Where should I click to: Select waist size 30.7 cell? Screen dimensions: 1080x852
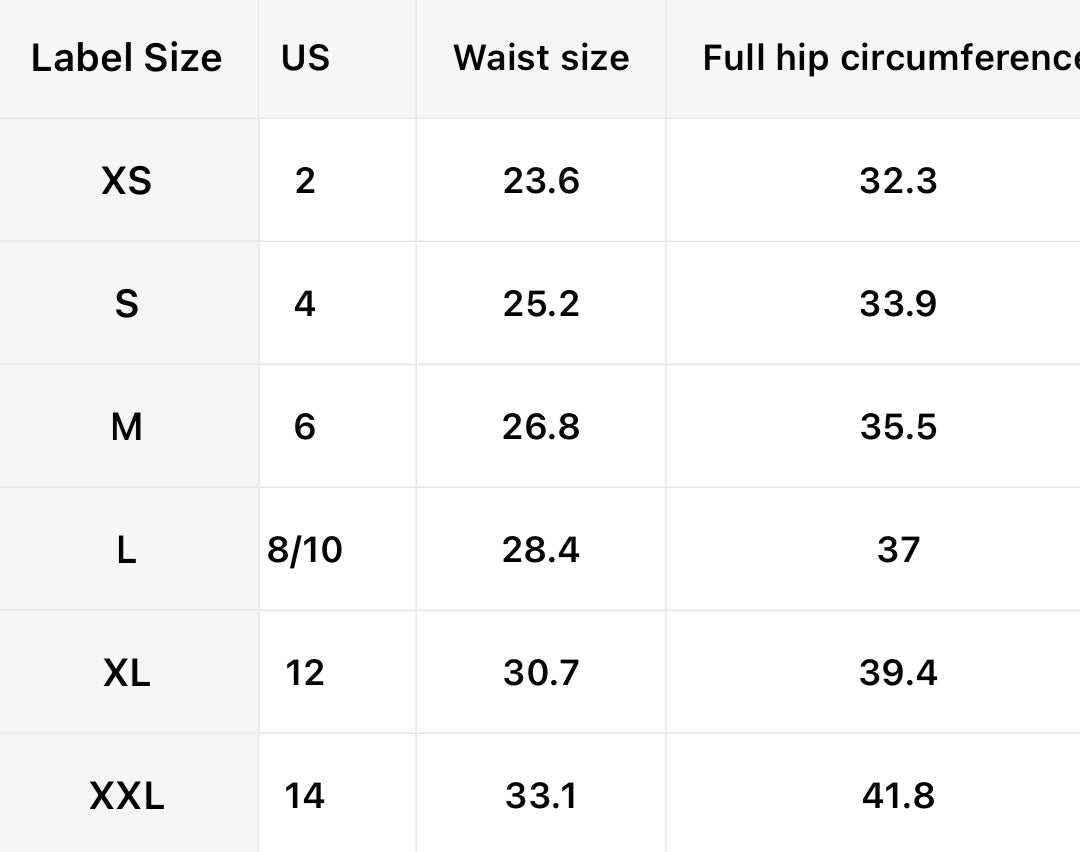pyautogui.click(x=541, y=673)
